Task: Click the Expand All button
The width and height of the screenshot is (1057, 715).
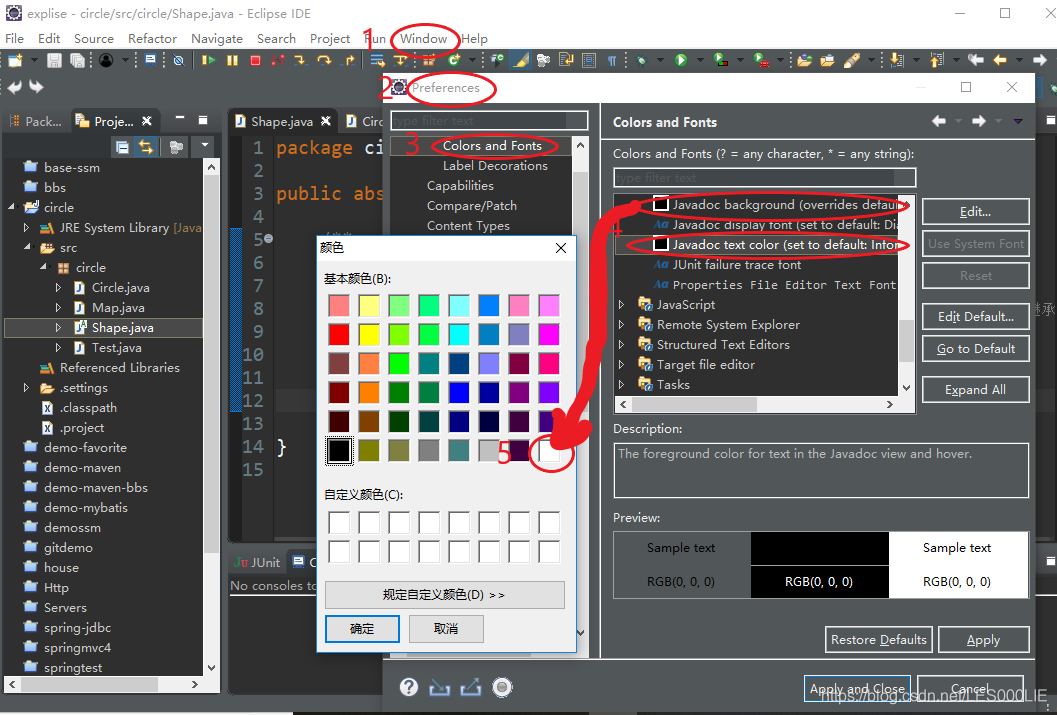Action: click(x=975, y=390)
